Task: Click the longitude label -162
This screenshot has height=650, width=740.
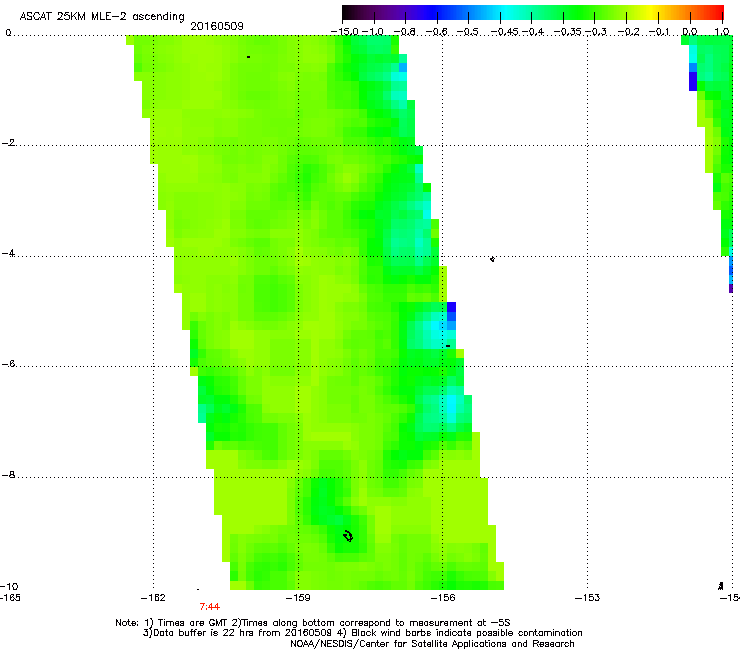Action: (153, 598)
